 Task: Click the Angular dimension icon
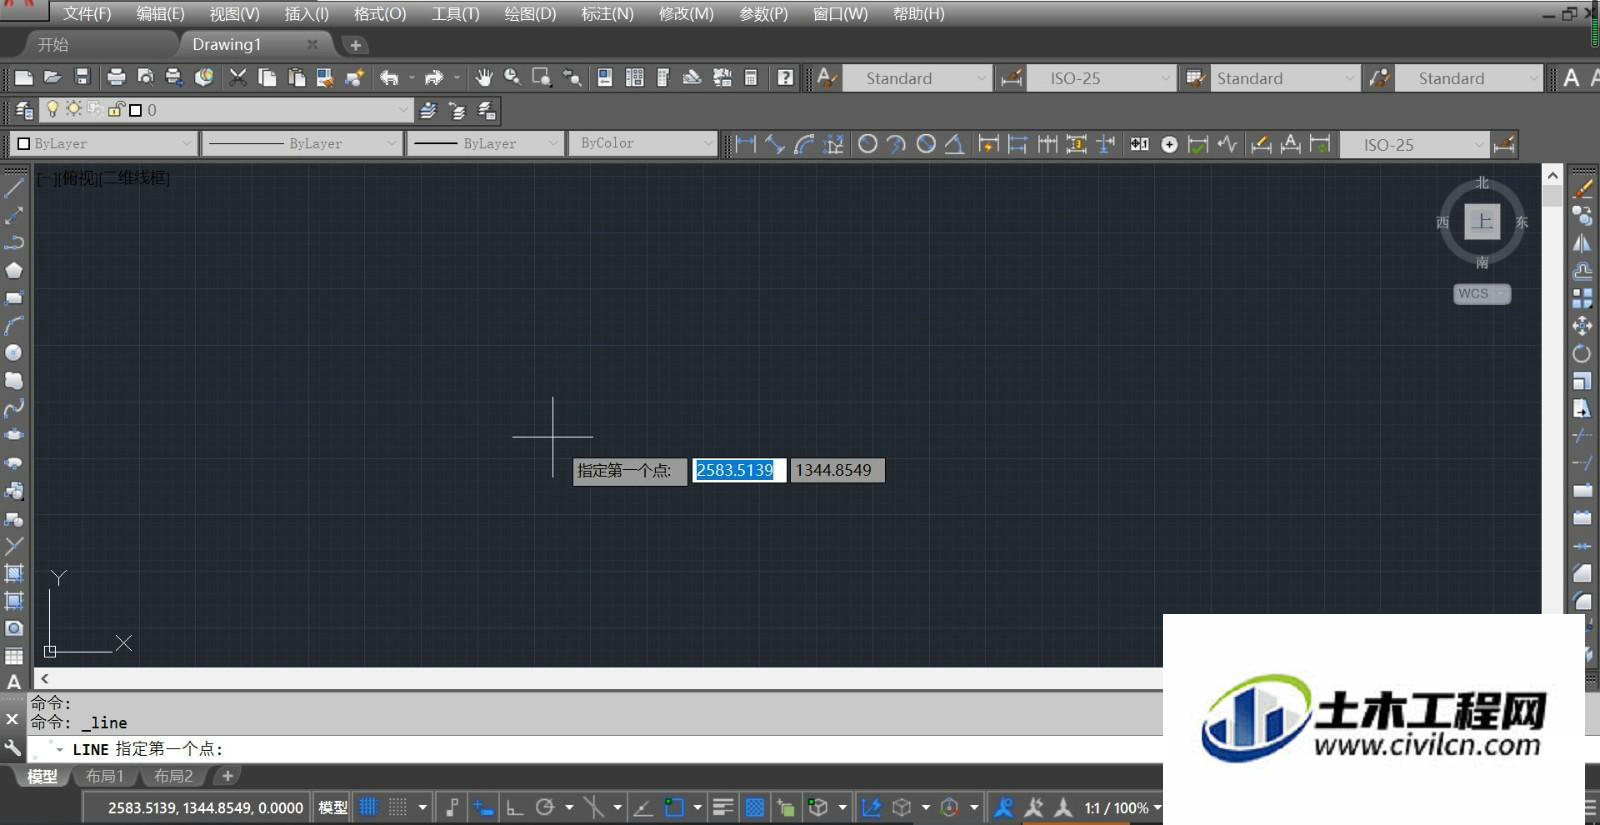955,144
